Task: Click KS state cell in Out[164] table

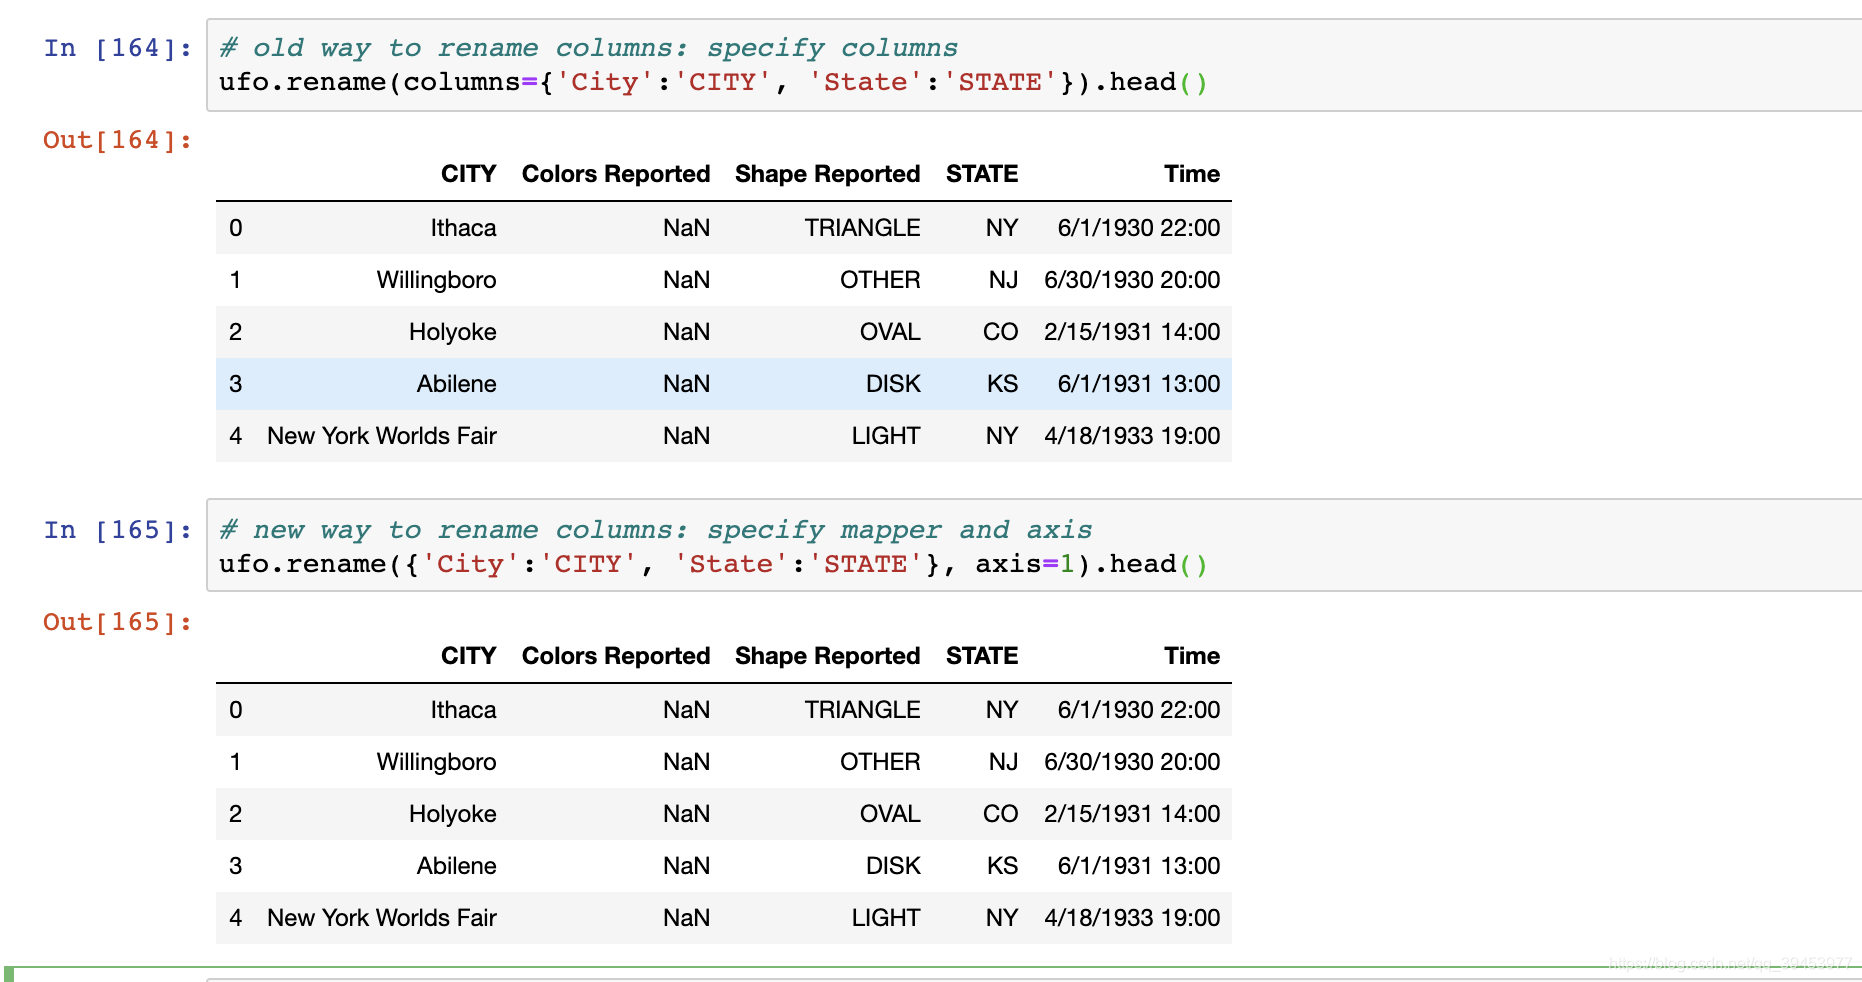Action: (x=1002, y=384)
